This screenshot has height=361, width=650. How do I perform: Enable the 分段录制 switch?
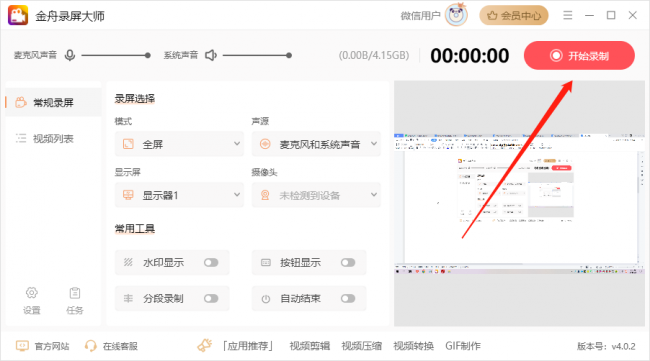click(x=211, y=298)
